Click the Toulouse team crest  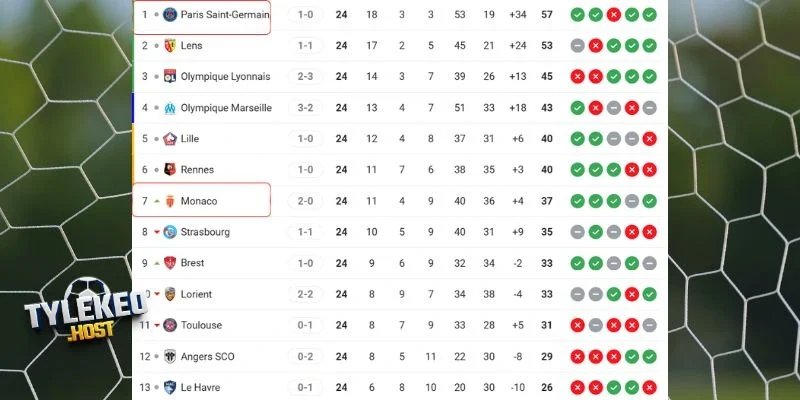(169, 325)
